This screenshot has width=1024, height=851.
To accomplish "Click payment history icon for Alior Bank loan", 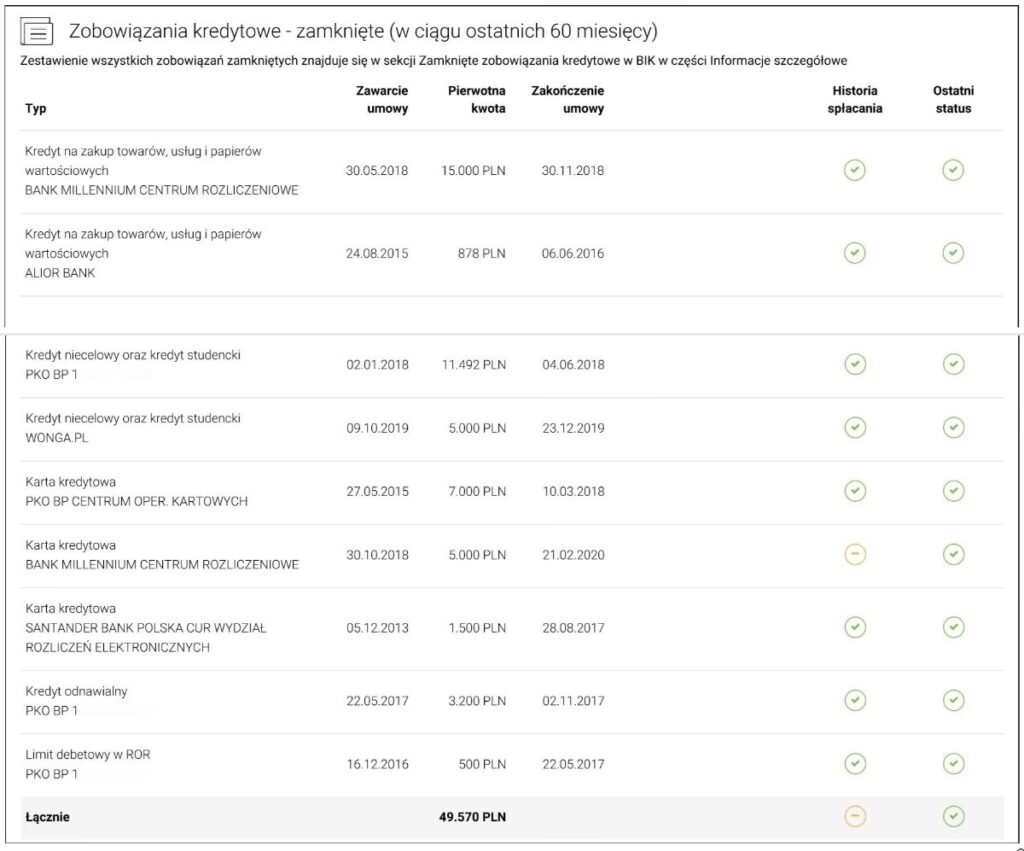I will 854,253.
